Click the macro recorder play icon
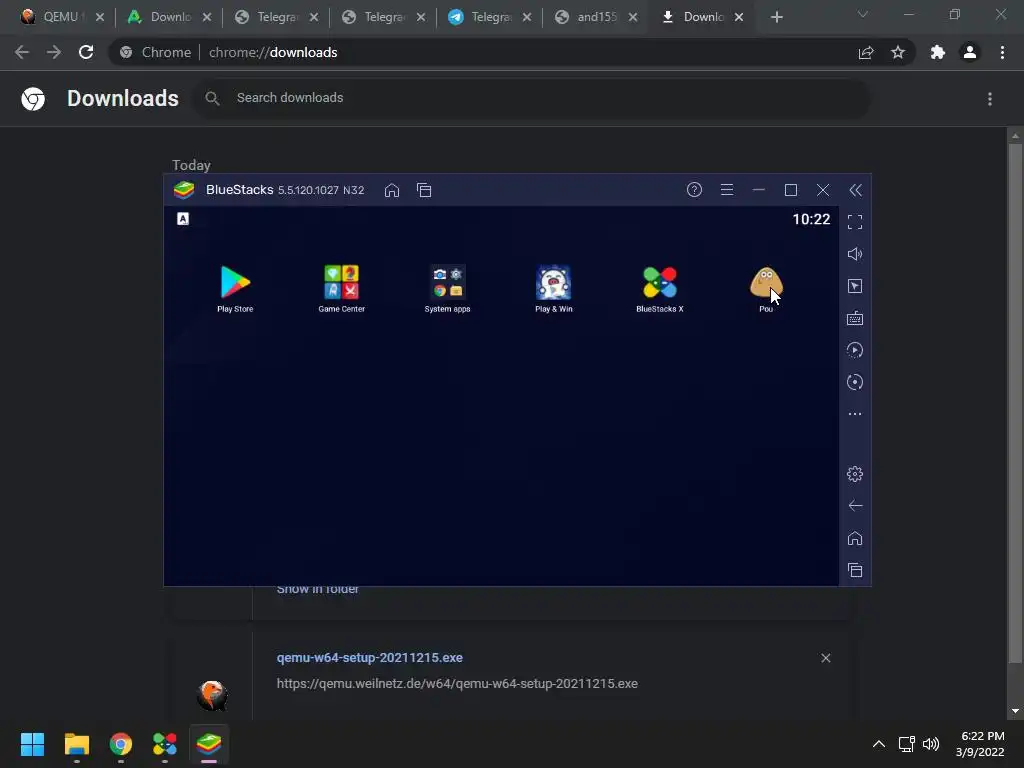The height and width of the screenshot is (768, 1024). pyautogui.click(x=855, y=350)
